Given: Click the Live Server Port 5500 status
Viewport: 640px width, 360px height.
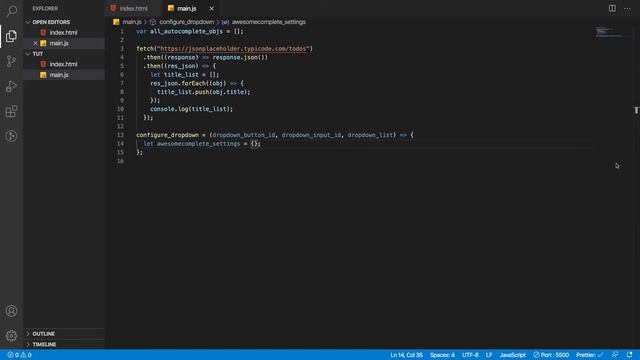Looking at the screenshot, I should pyautogui.click(x=551, y=355).
